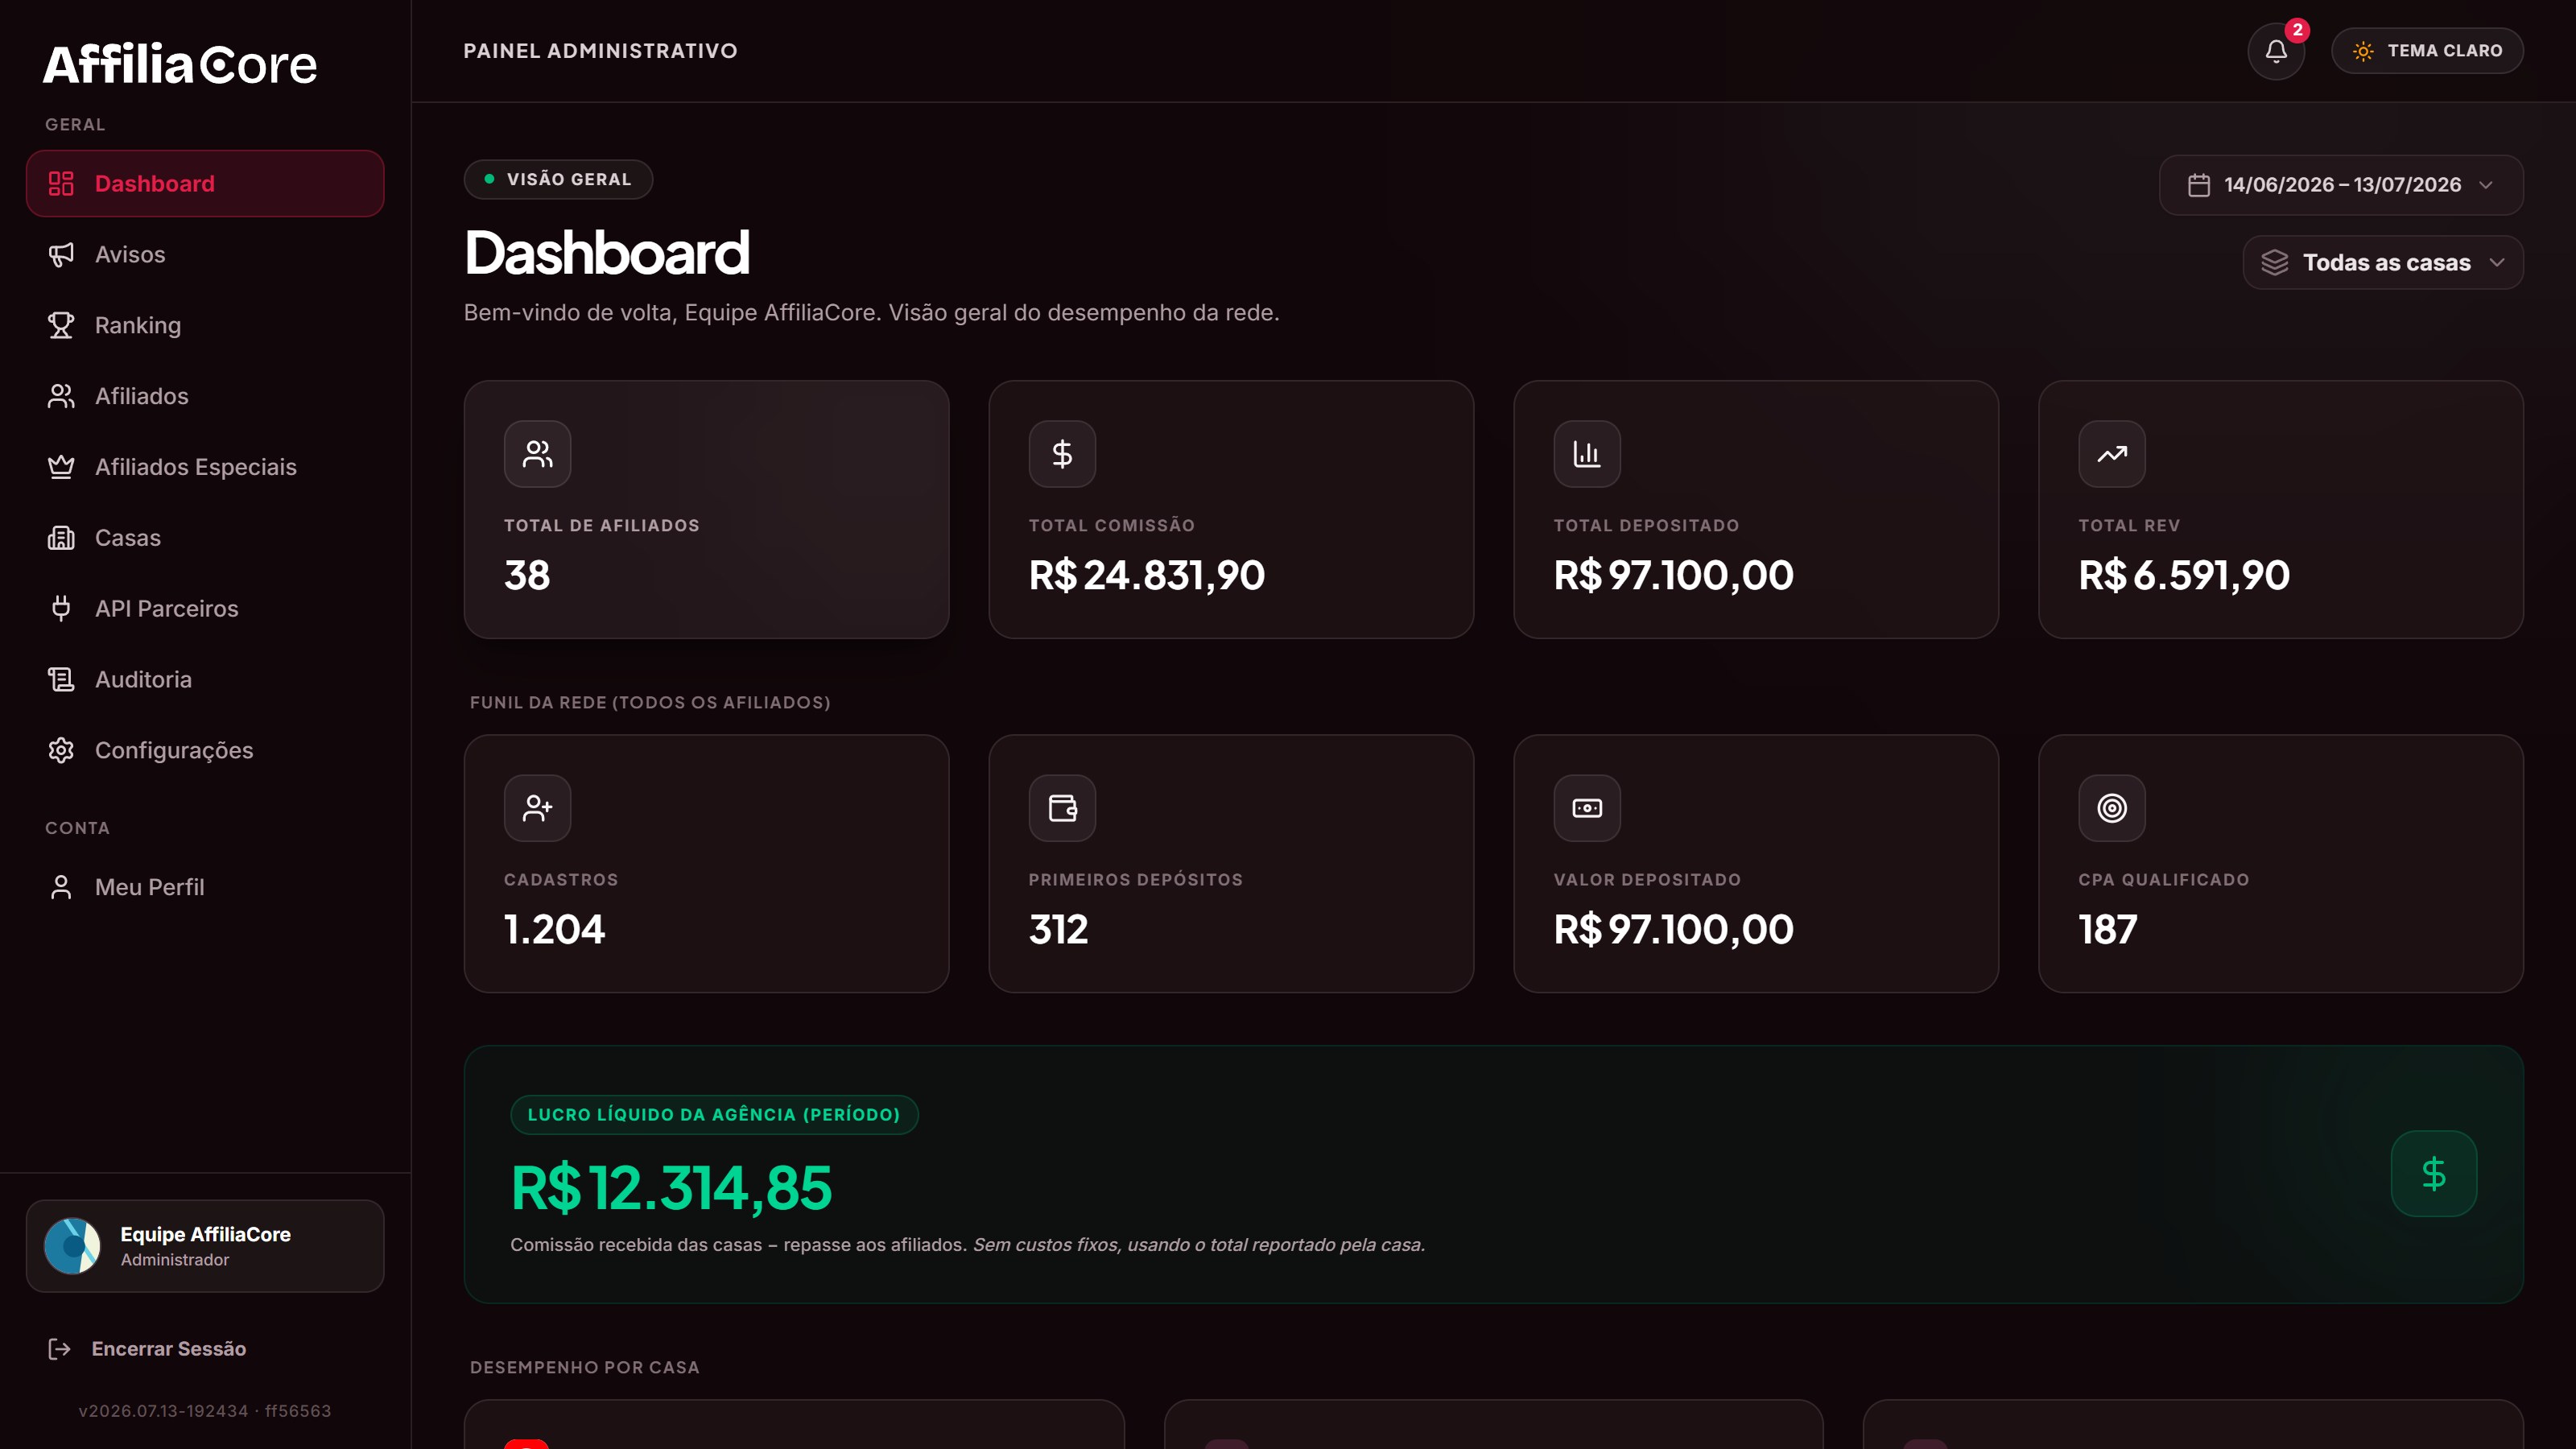Image resolution: width=2576 pixels, height=1449 pixels.
Task: Open the Todas as casas dropdown
Action: 2382,262
